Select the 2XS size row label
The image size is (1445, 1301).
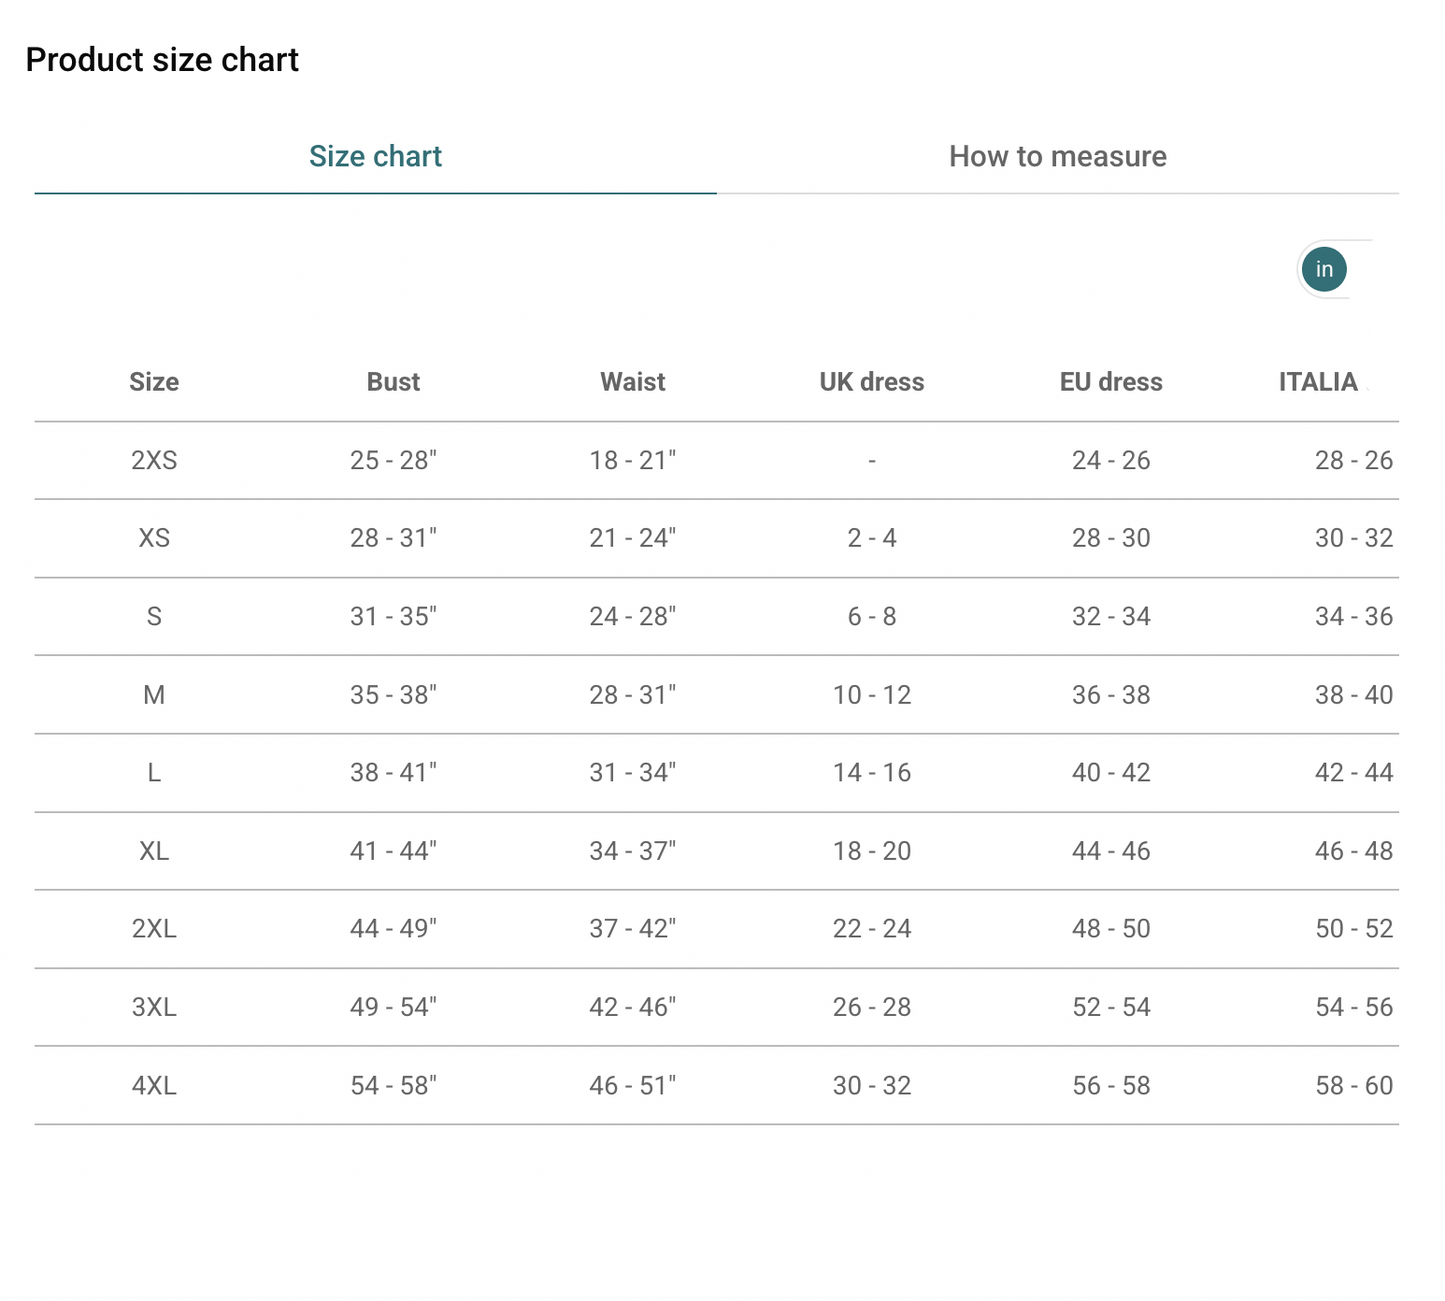[154, 460]
